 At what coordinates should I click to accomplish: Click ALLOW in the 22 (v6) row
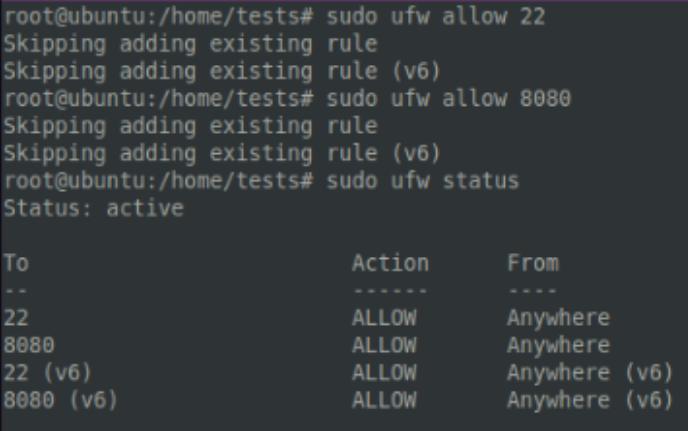click(x=383, y=373)
